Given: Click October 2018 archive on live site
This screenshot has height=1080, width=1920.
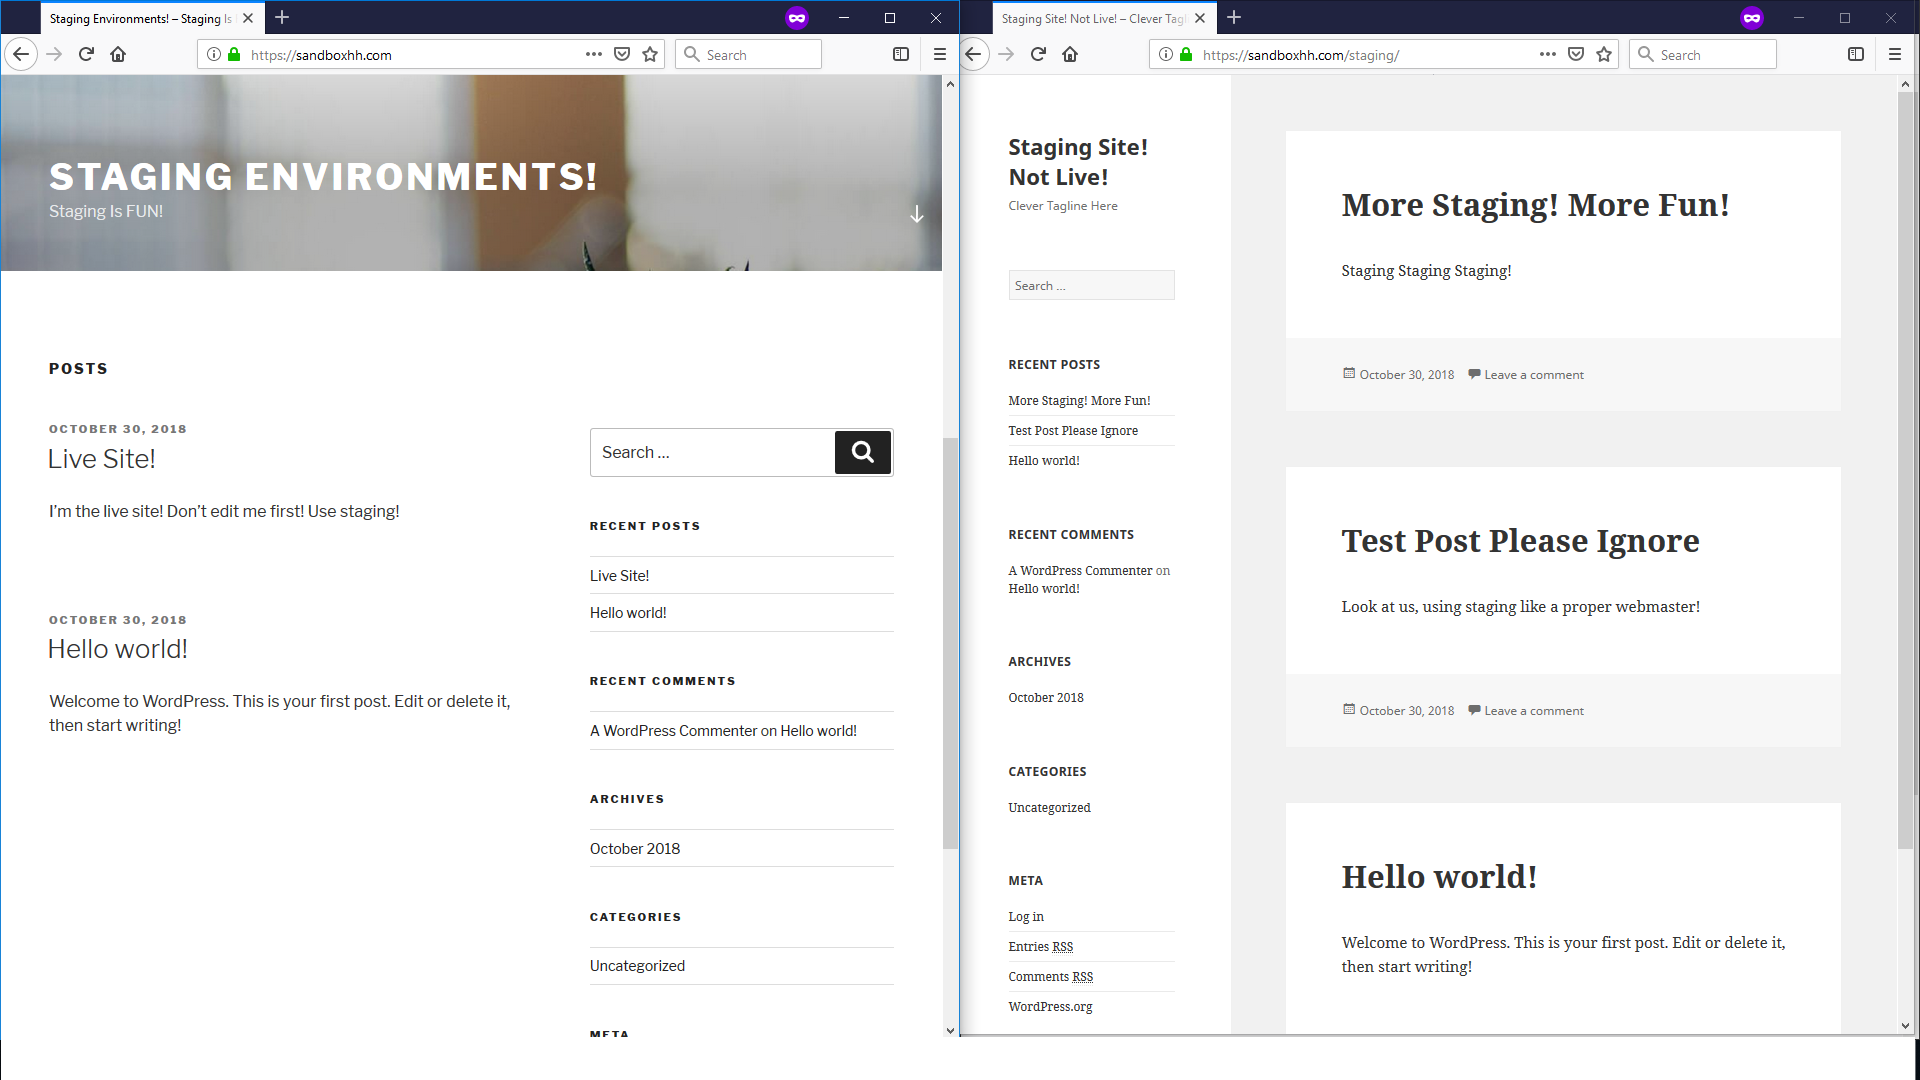Looking at the screenshot, I should pos(634,849).
